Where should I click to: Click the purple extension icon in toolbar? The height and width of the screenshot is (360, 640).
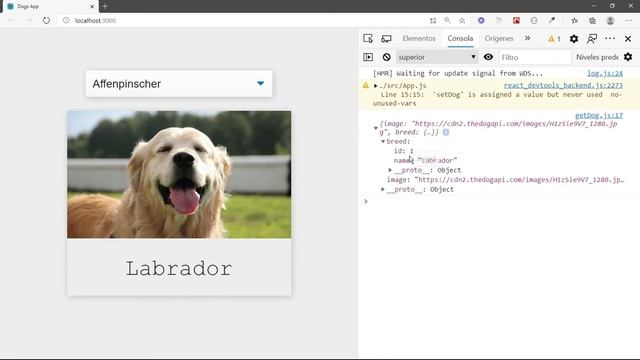[481, 20]
